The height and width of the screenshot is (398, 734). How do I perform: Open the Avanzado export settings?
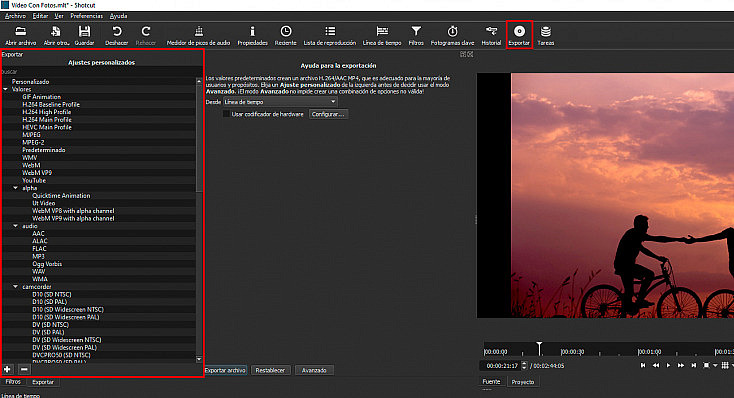pos(314,370)
